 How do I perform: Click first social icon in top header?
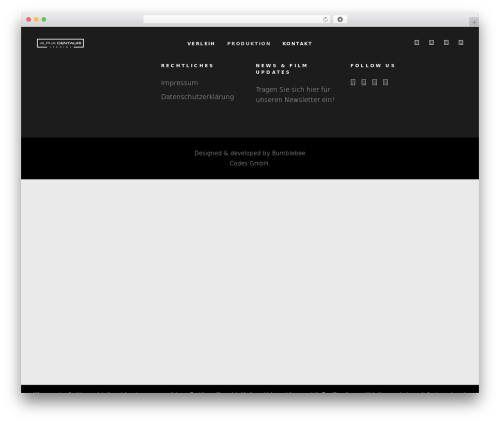(x=417, y=42)
